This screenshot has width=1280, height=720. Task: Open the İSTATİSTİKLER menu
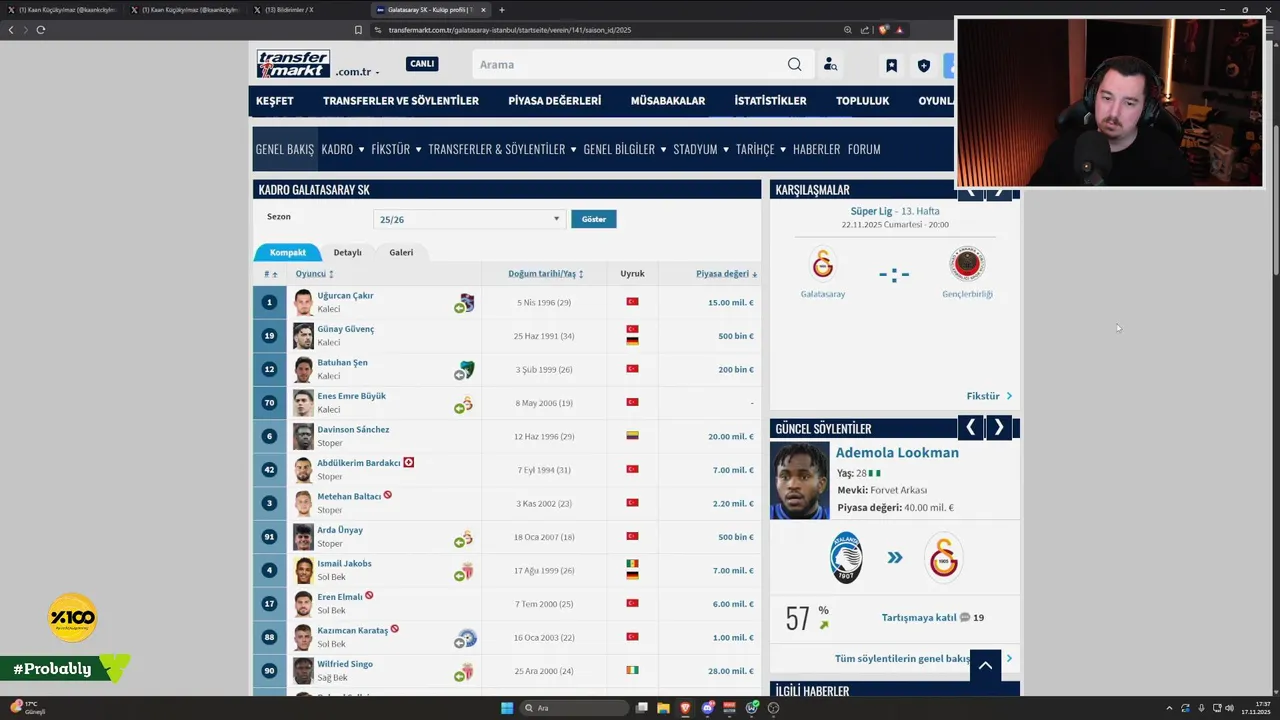click(770, 101)
